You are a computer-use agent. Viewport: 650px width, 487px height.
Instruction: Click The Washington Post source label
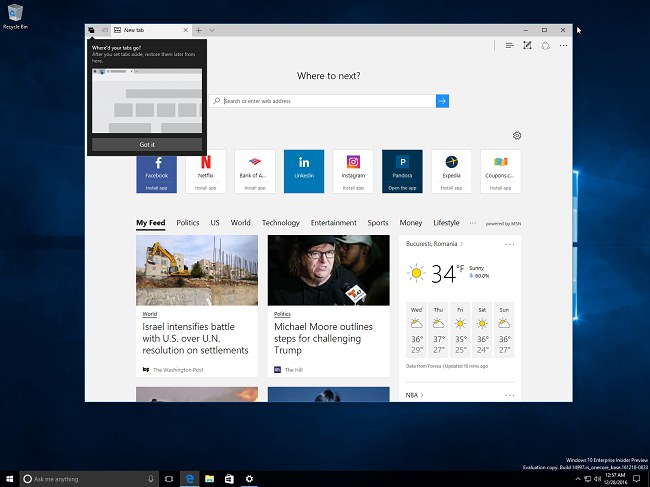tap(178, 370)
